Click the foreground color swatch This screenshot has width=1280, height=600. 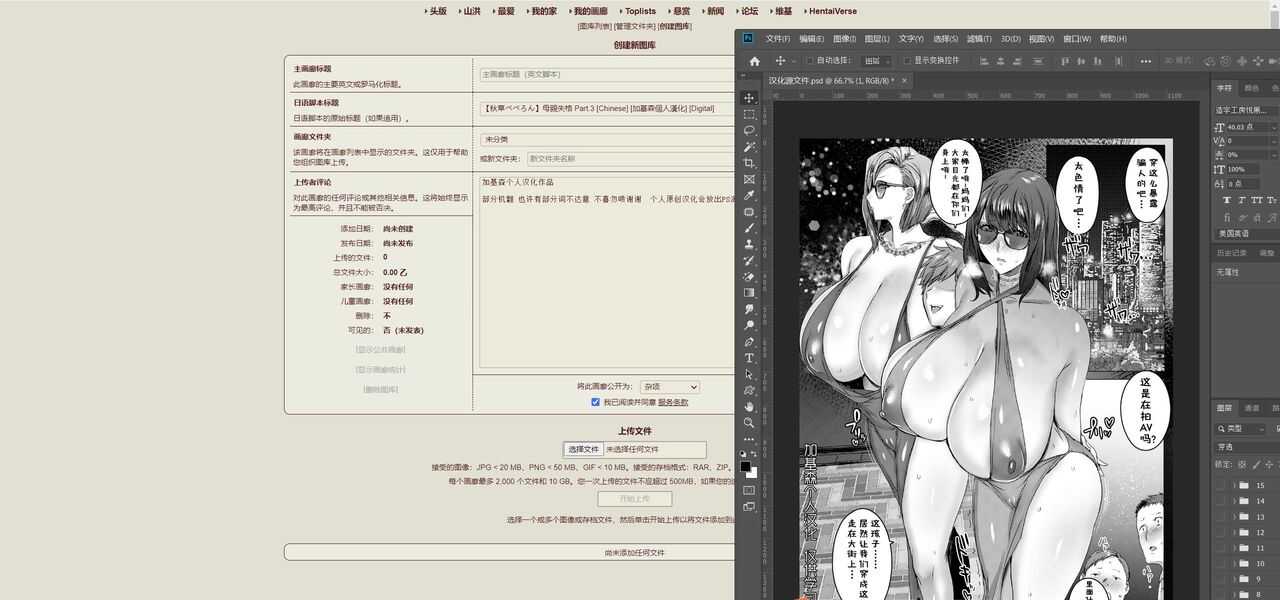tap(746, 466)
